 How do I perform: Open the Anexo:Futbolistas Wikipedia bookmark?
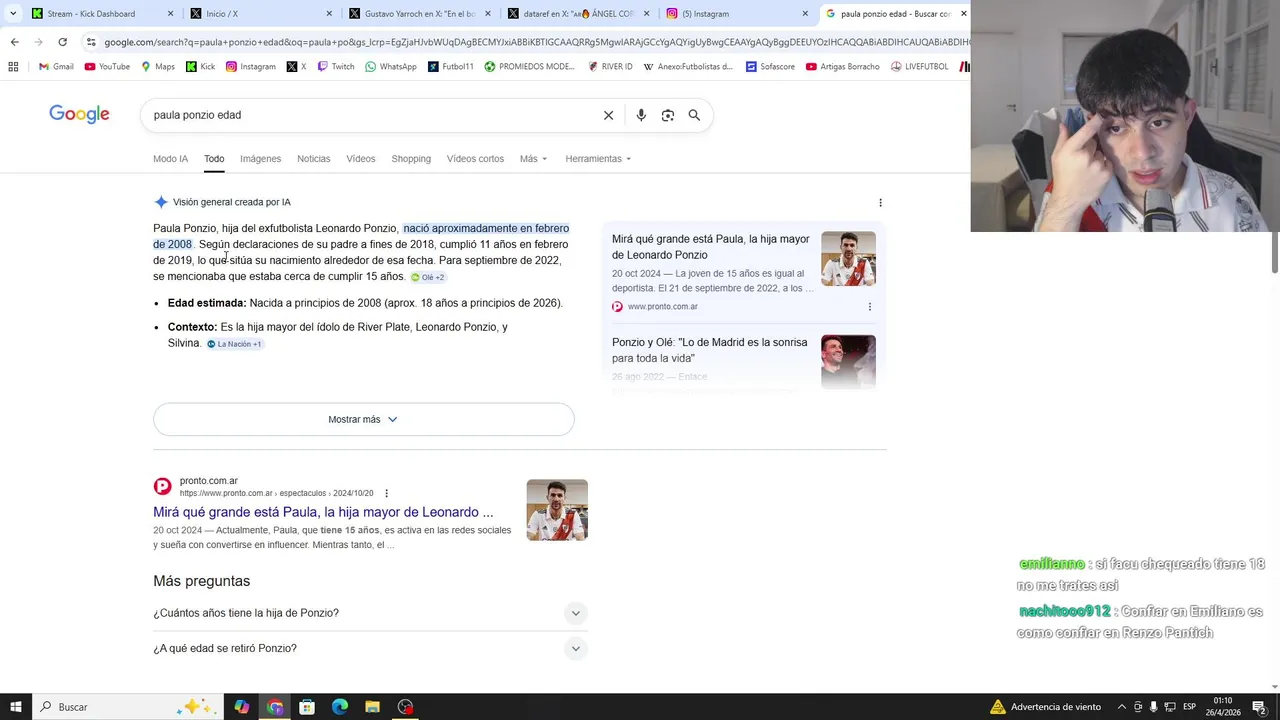coord(688,67)
